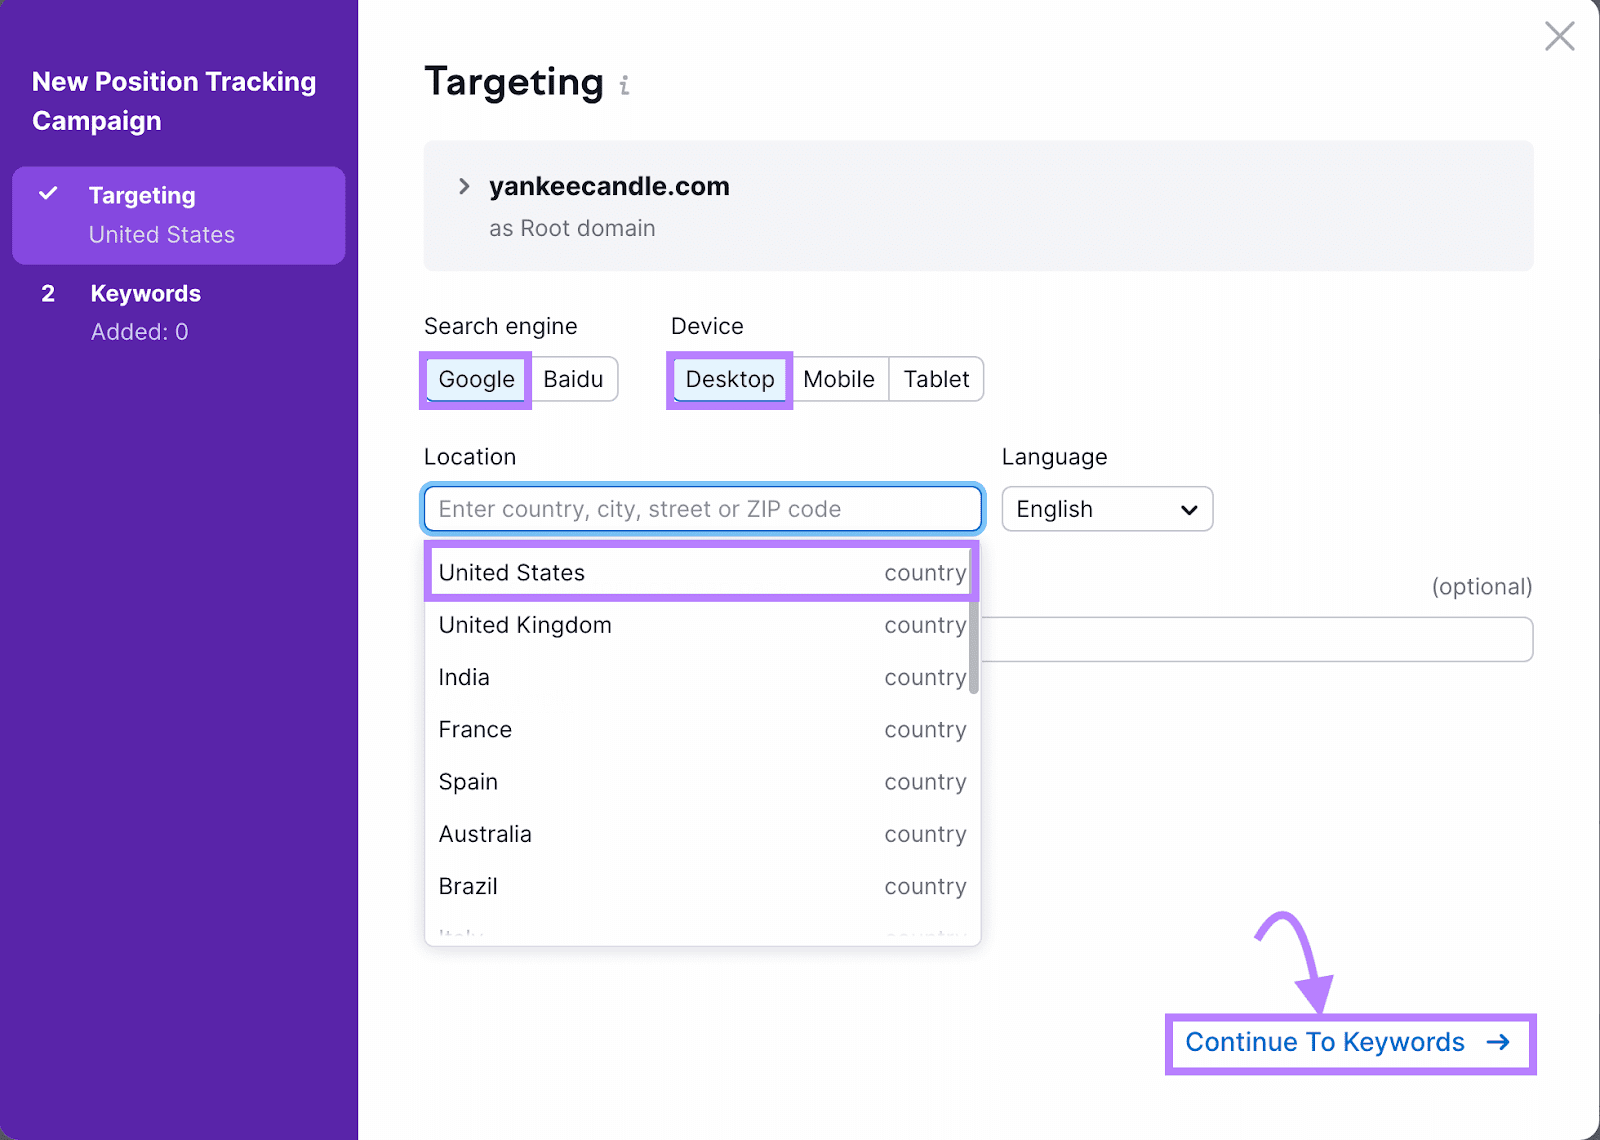Select the Targeting step in the sidebar
Viewport: 1600px width, 1140px height.
(143, 195)
